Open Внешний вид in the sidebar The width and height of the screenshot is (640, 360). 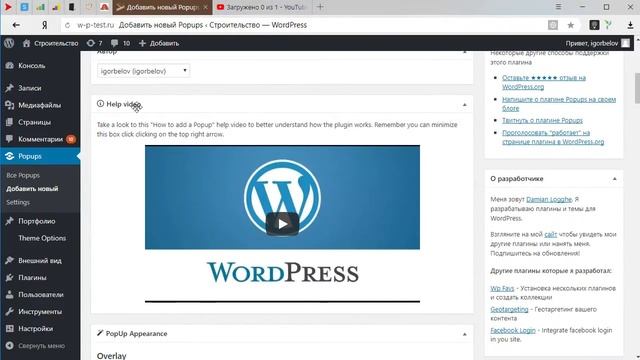click(x=40, y=260)
